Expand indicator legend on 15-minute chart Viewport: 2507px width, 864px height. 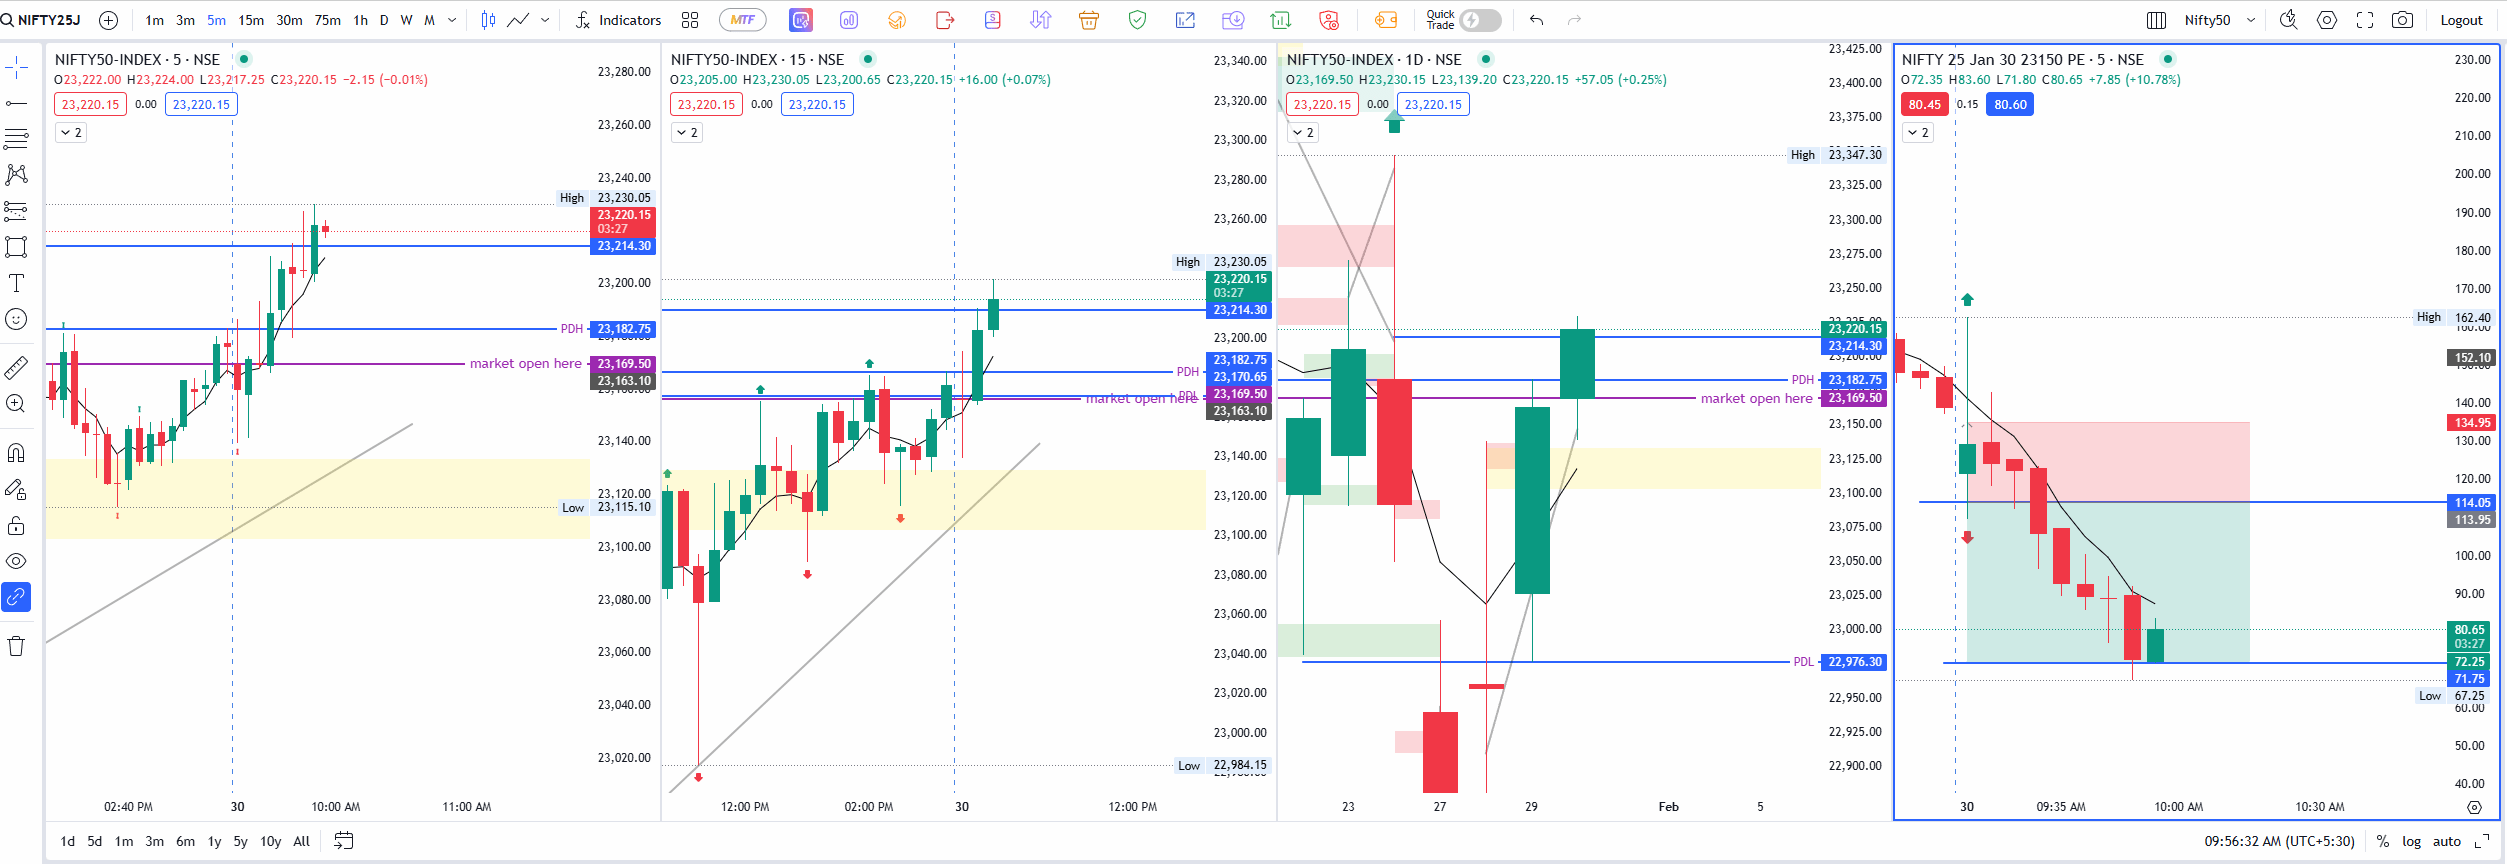pos(686,132)
